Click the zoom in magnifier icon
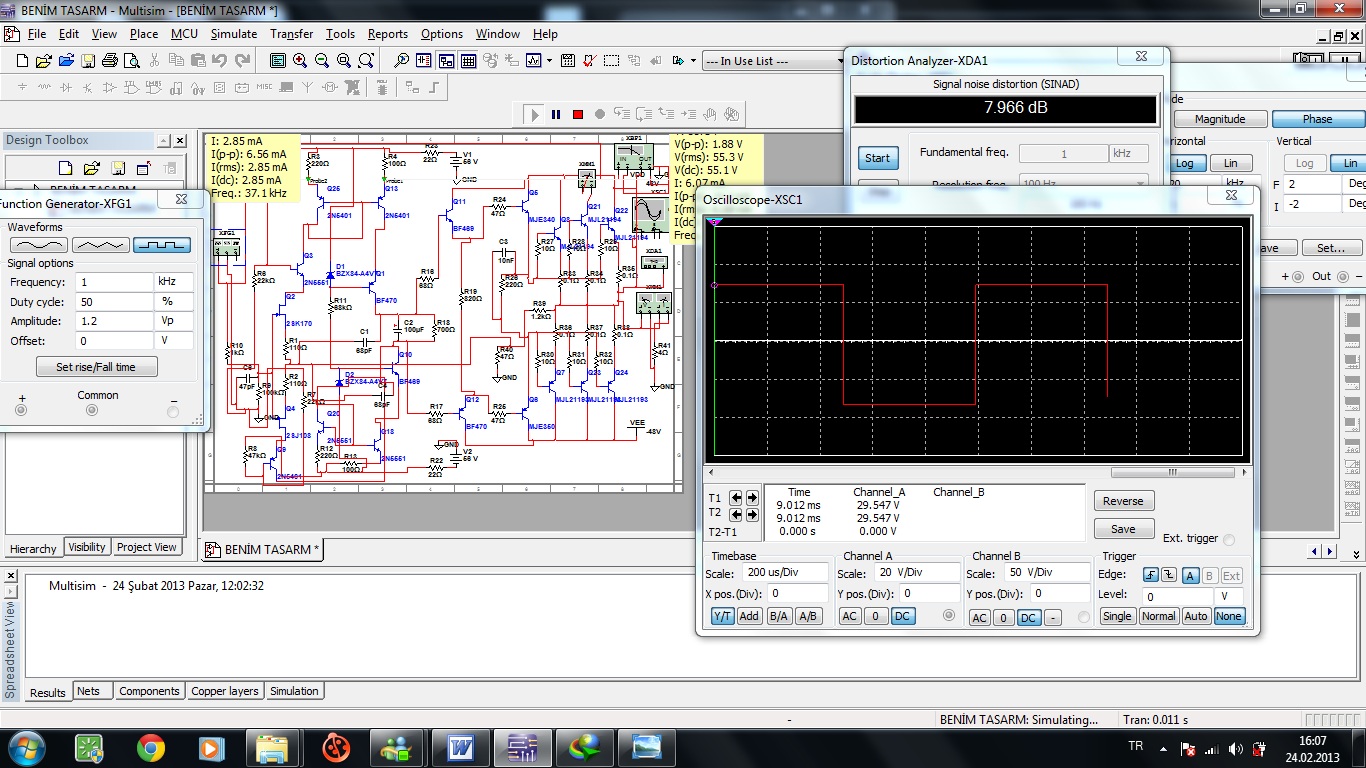The width and height of the screenshot is (1366, 768). [300, 61]
